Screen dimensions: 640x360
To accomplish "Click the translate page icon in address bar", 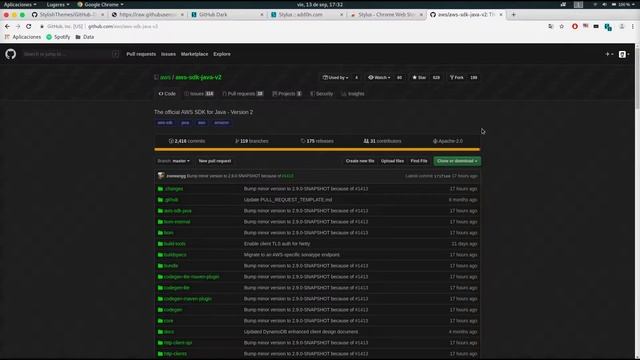I will pyautogui.click(x=551, y=26).
